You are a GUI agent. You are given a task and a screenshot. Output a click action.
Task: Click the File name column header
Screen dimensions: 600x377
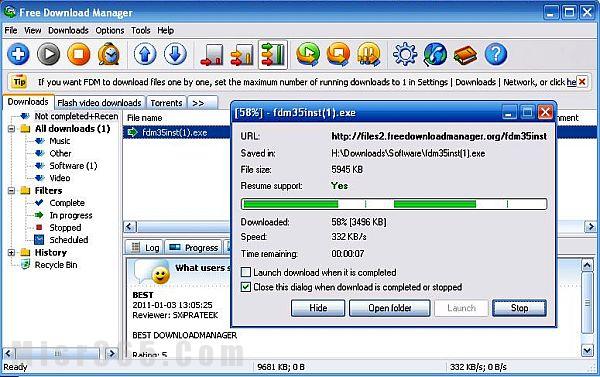pyautogui.click(x=145, y=118)
